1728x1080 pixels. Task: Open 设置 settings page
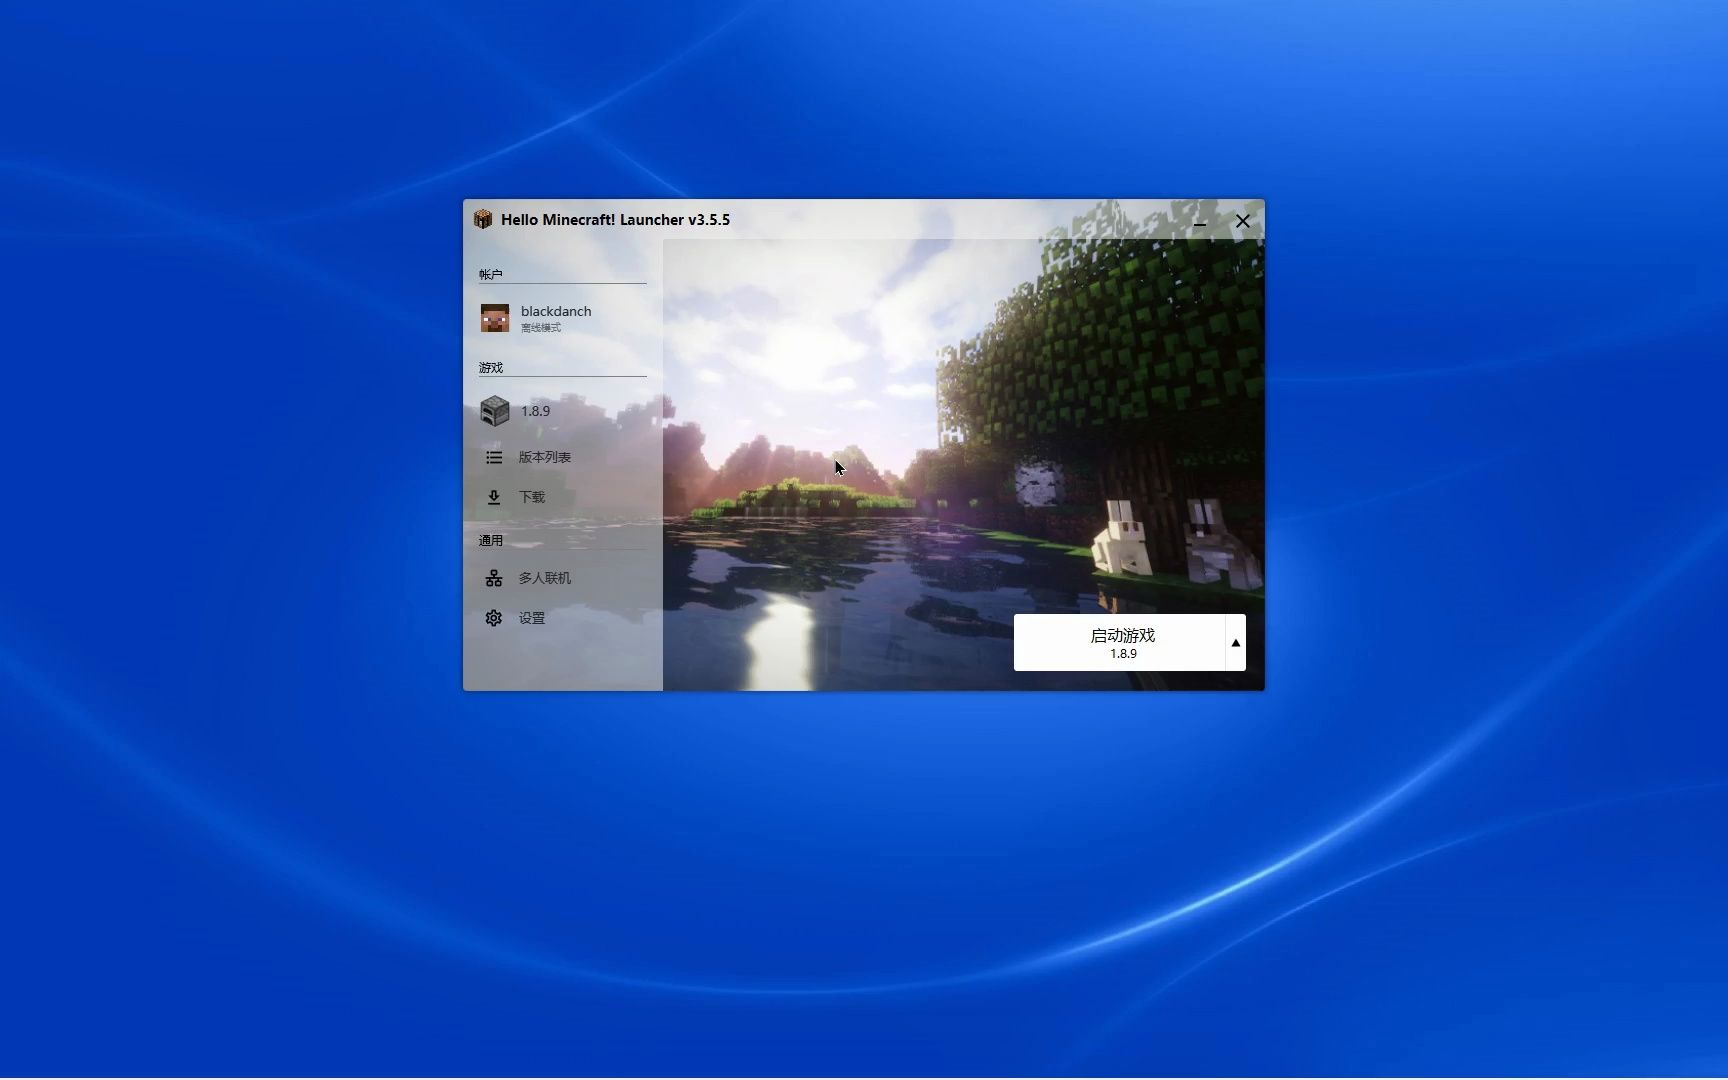(x=562, y=618)
